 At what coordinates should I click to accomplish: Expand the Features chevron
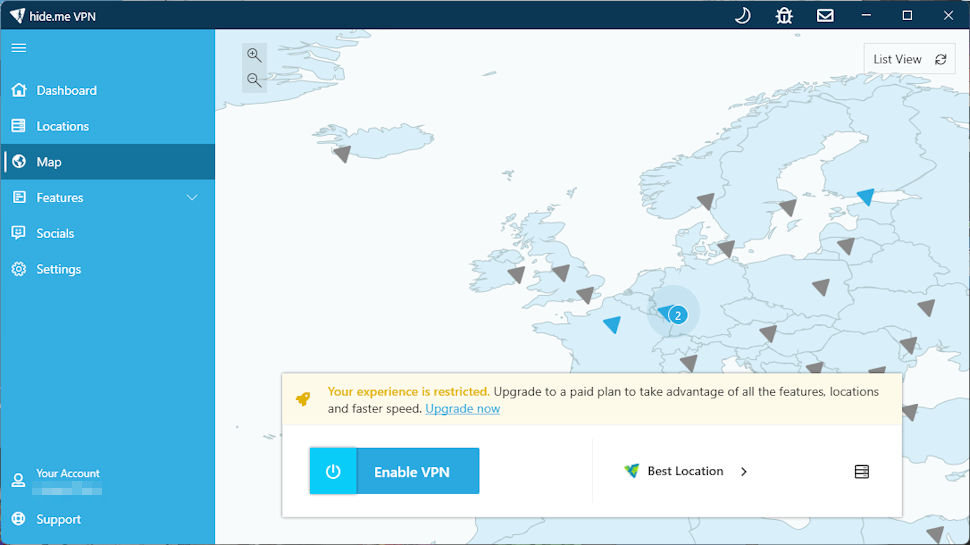point(192,198)
